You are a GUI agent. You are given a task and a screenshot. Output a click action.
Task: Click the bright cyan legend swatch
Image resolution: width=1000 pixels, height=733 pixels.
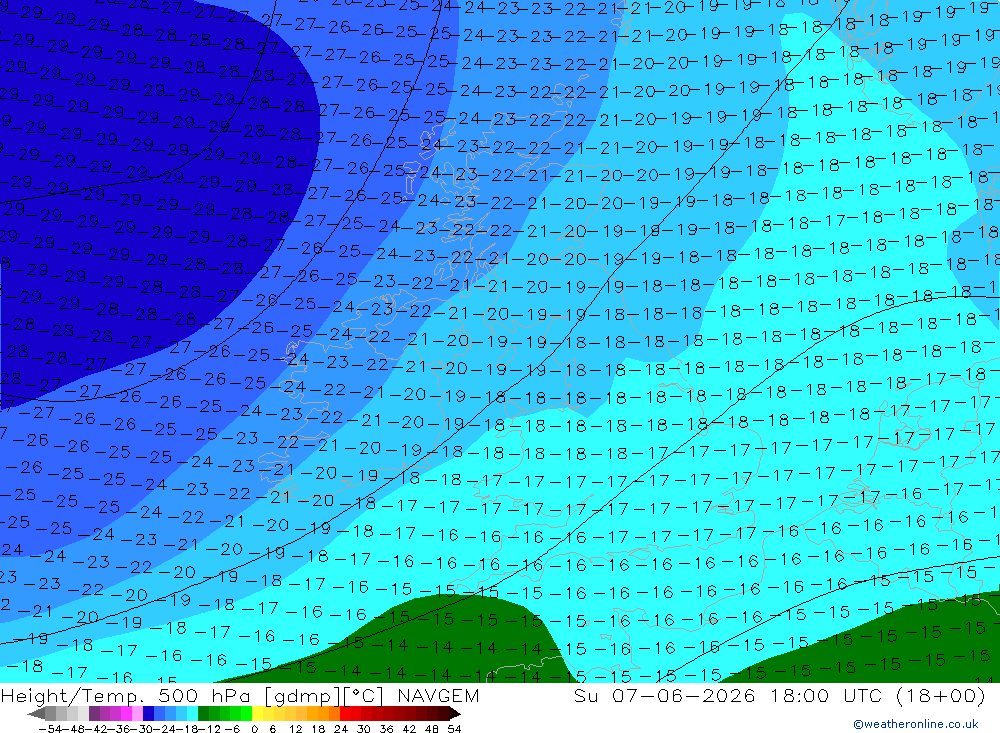(192, 713)
